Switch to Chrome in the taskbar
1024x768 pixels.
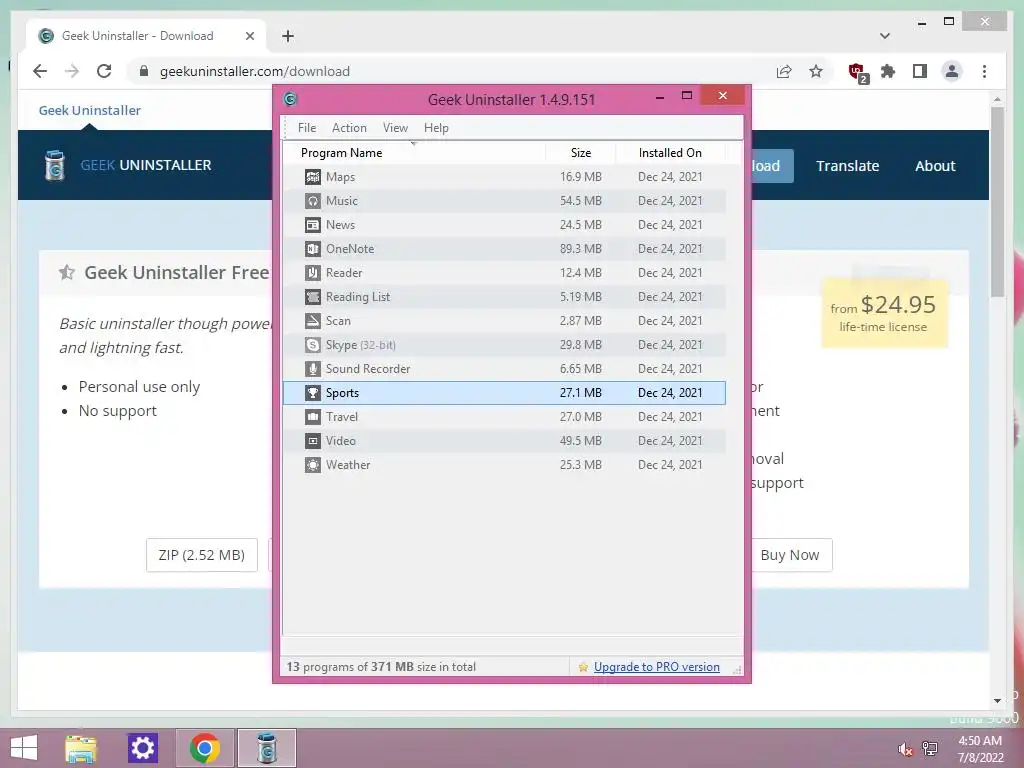[x=204, y=748]
